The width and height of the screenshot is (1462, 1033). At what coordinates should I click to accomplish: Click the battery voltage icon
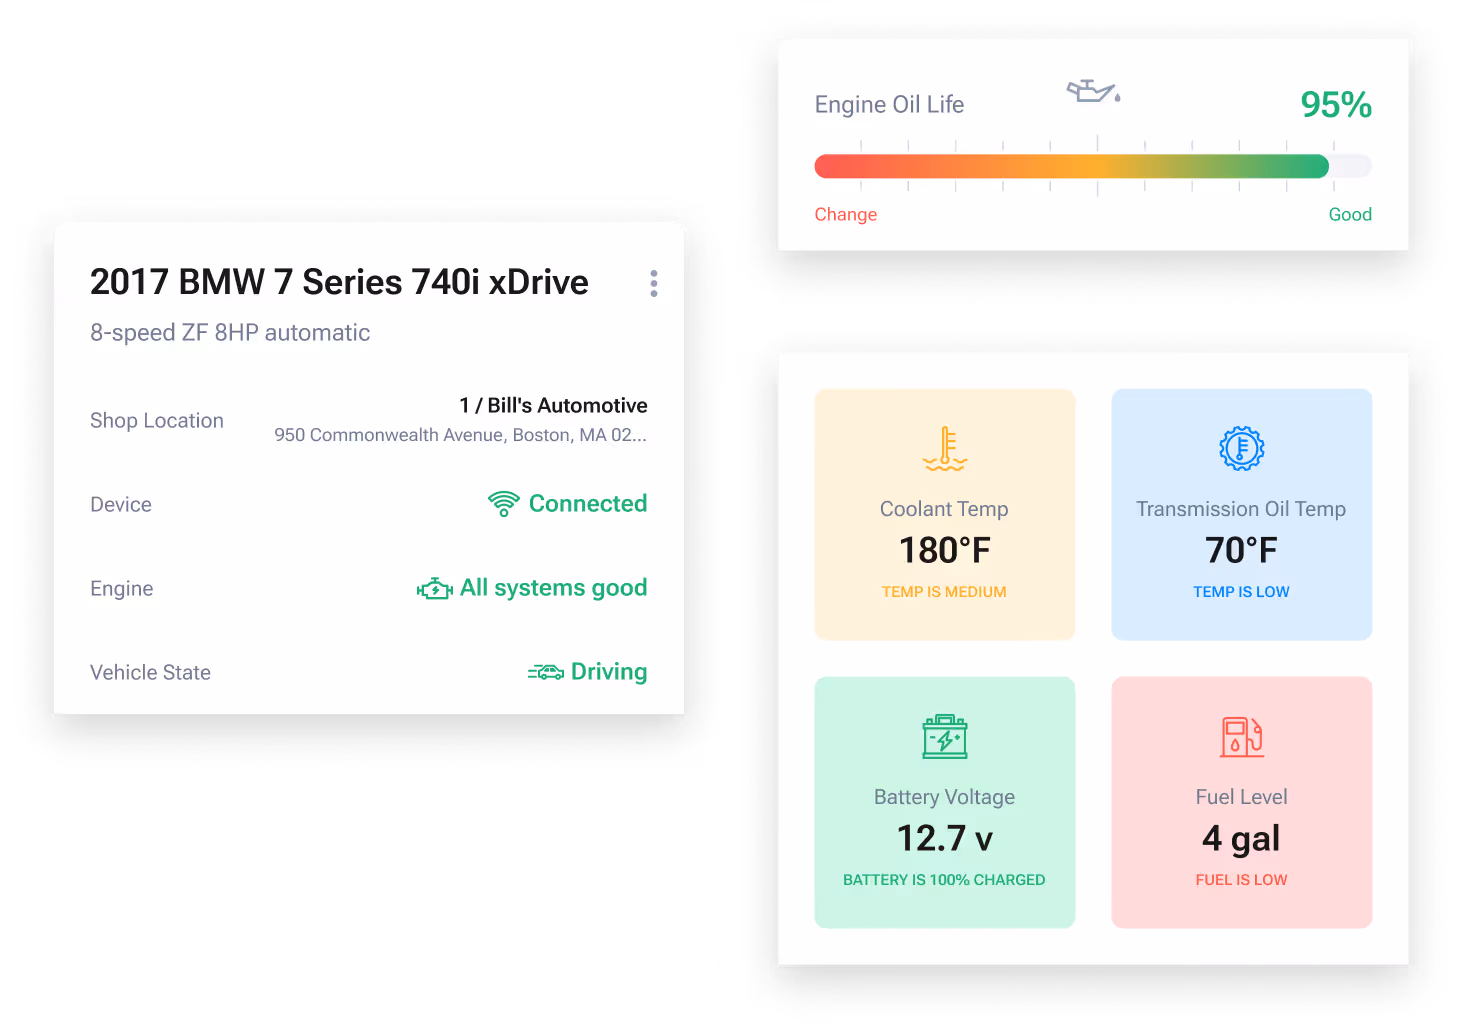[944, 736]
